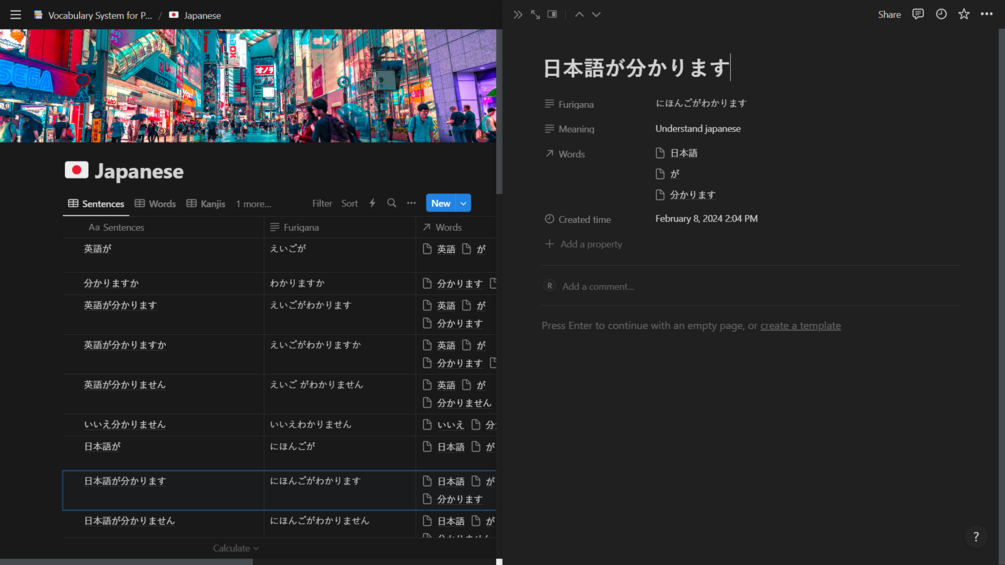The width and height of the screenshot is (1005, 565).
Task: Click the vertical scrollbar of the database
Action: (x=499, y=111)
